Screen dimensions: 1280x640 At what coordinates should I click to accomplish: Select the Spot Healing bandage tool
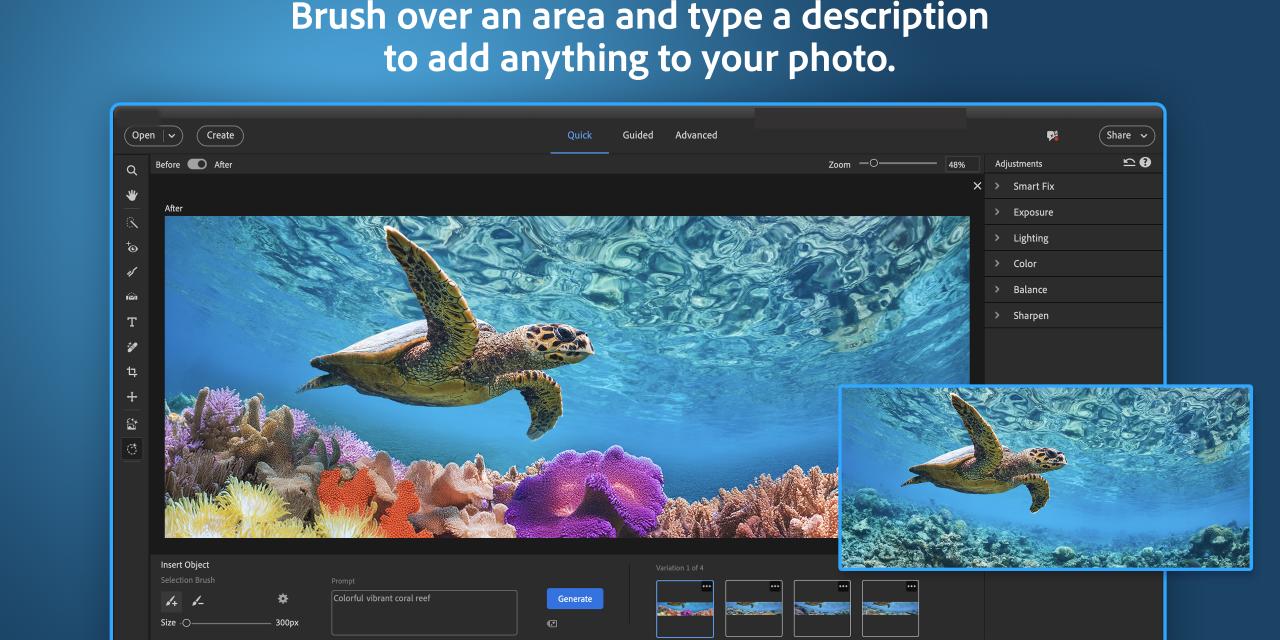click(x=131, y=347)
